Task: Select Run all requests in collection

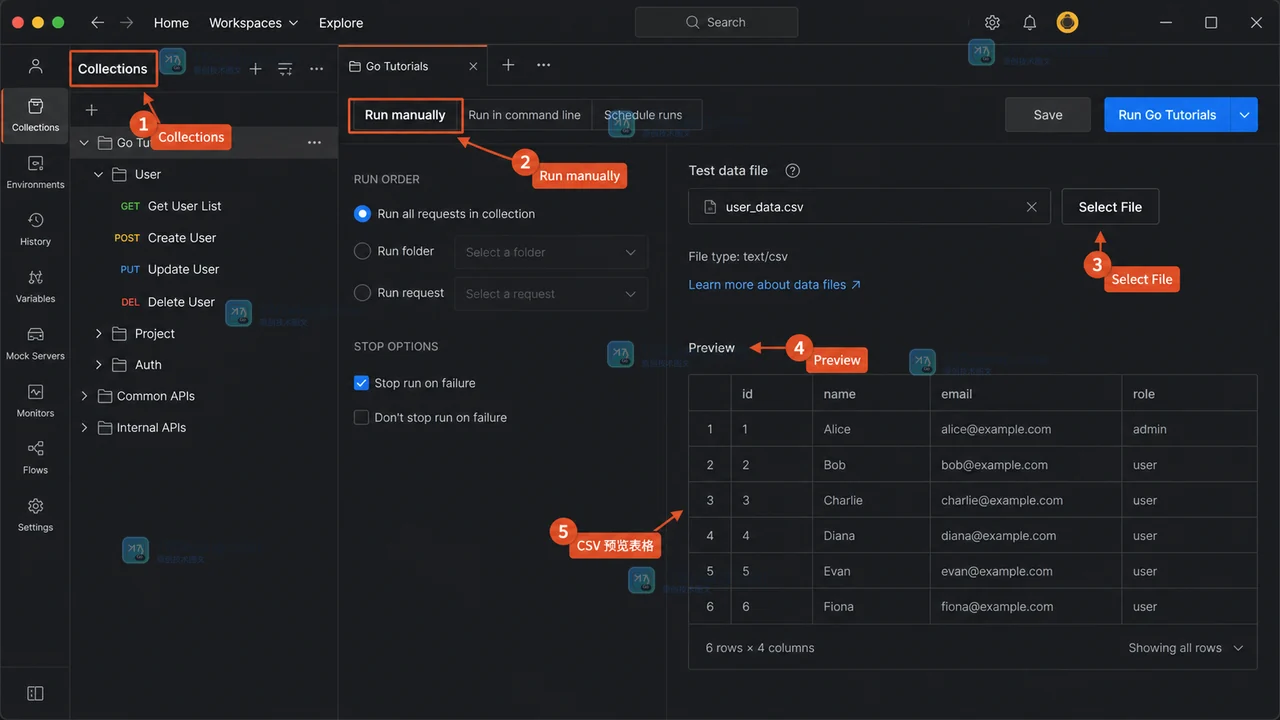Action: 362,214
